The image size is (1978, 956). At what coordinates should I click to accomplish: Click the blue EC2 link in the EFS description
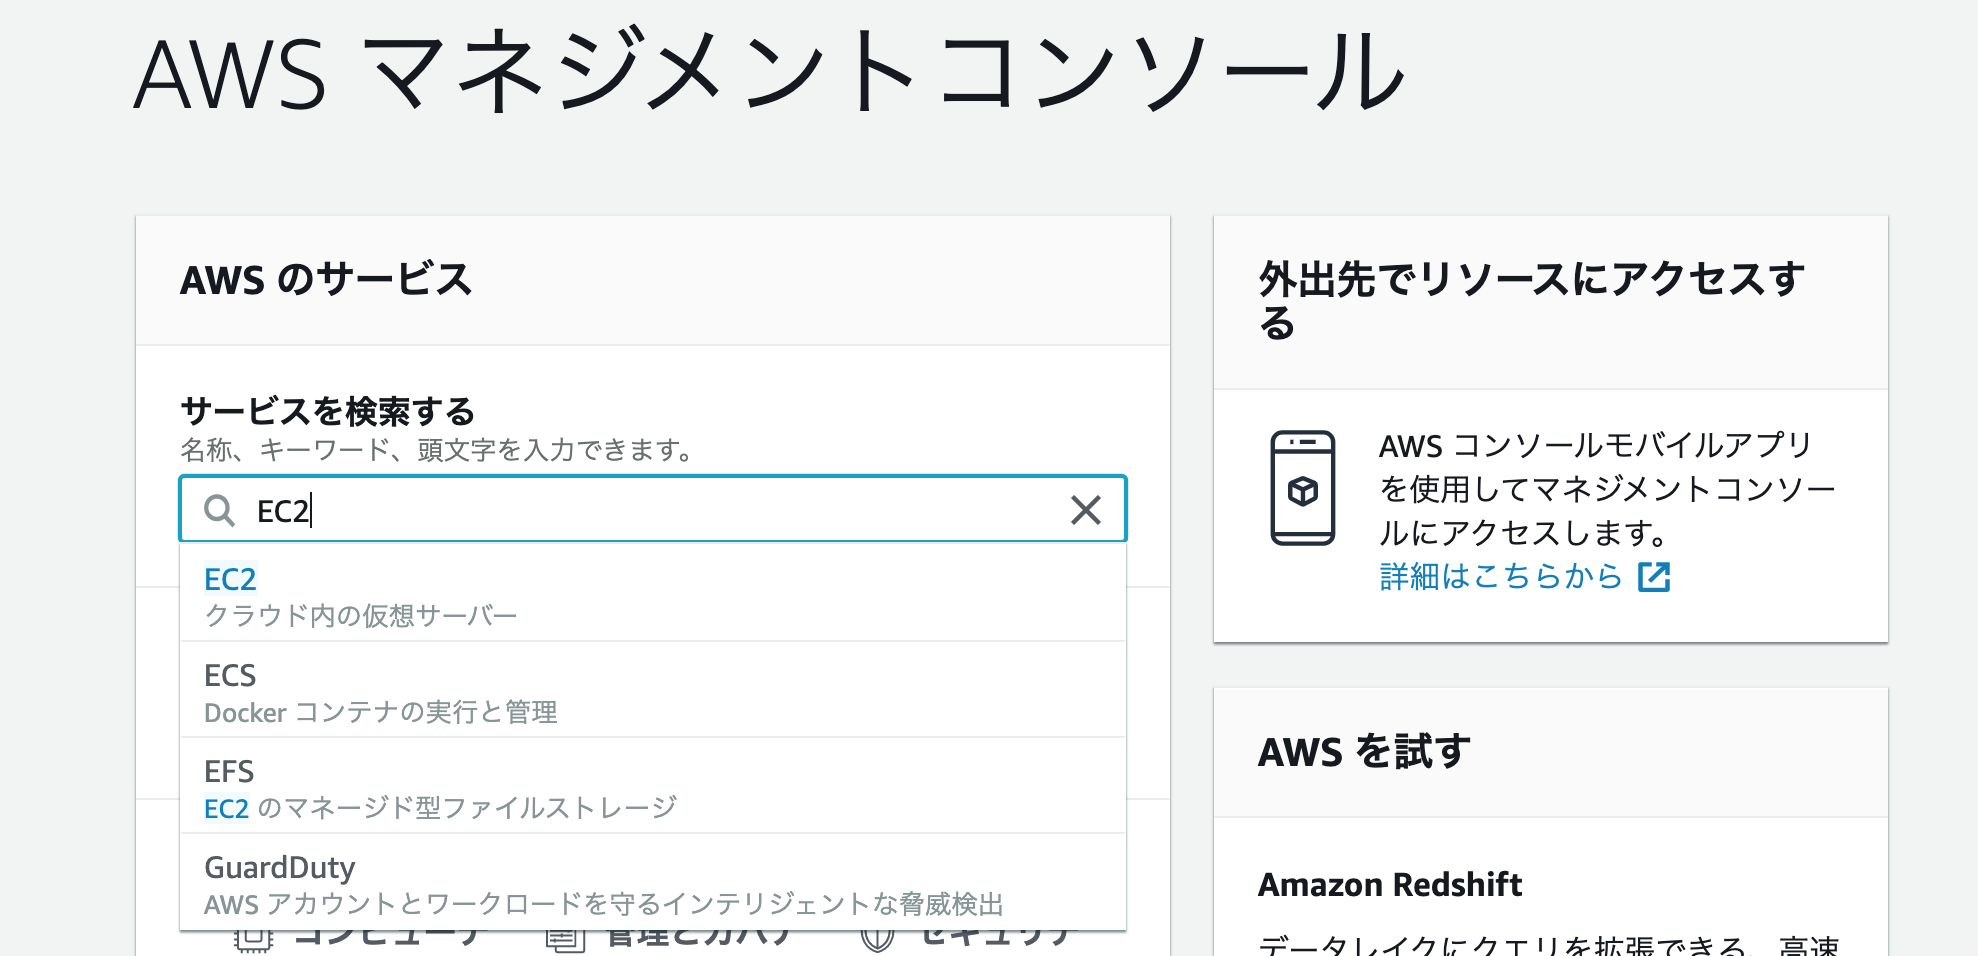pyautogui.click(x=226, y=806)
